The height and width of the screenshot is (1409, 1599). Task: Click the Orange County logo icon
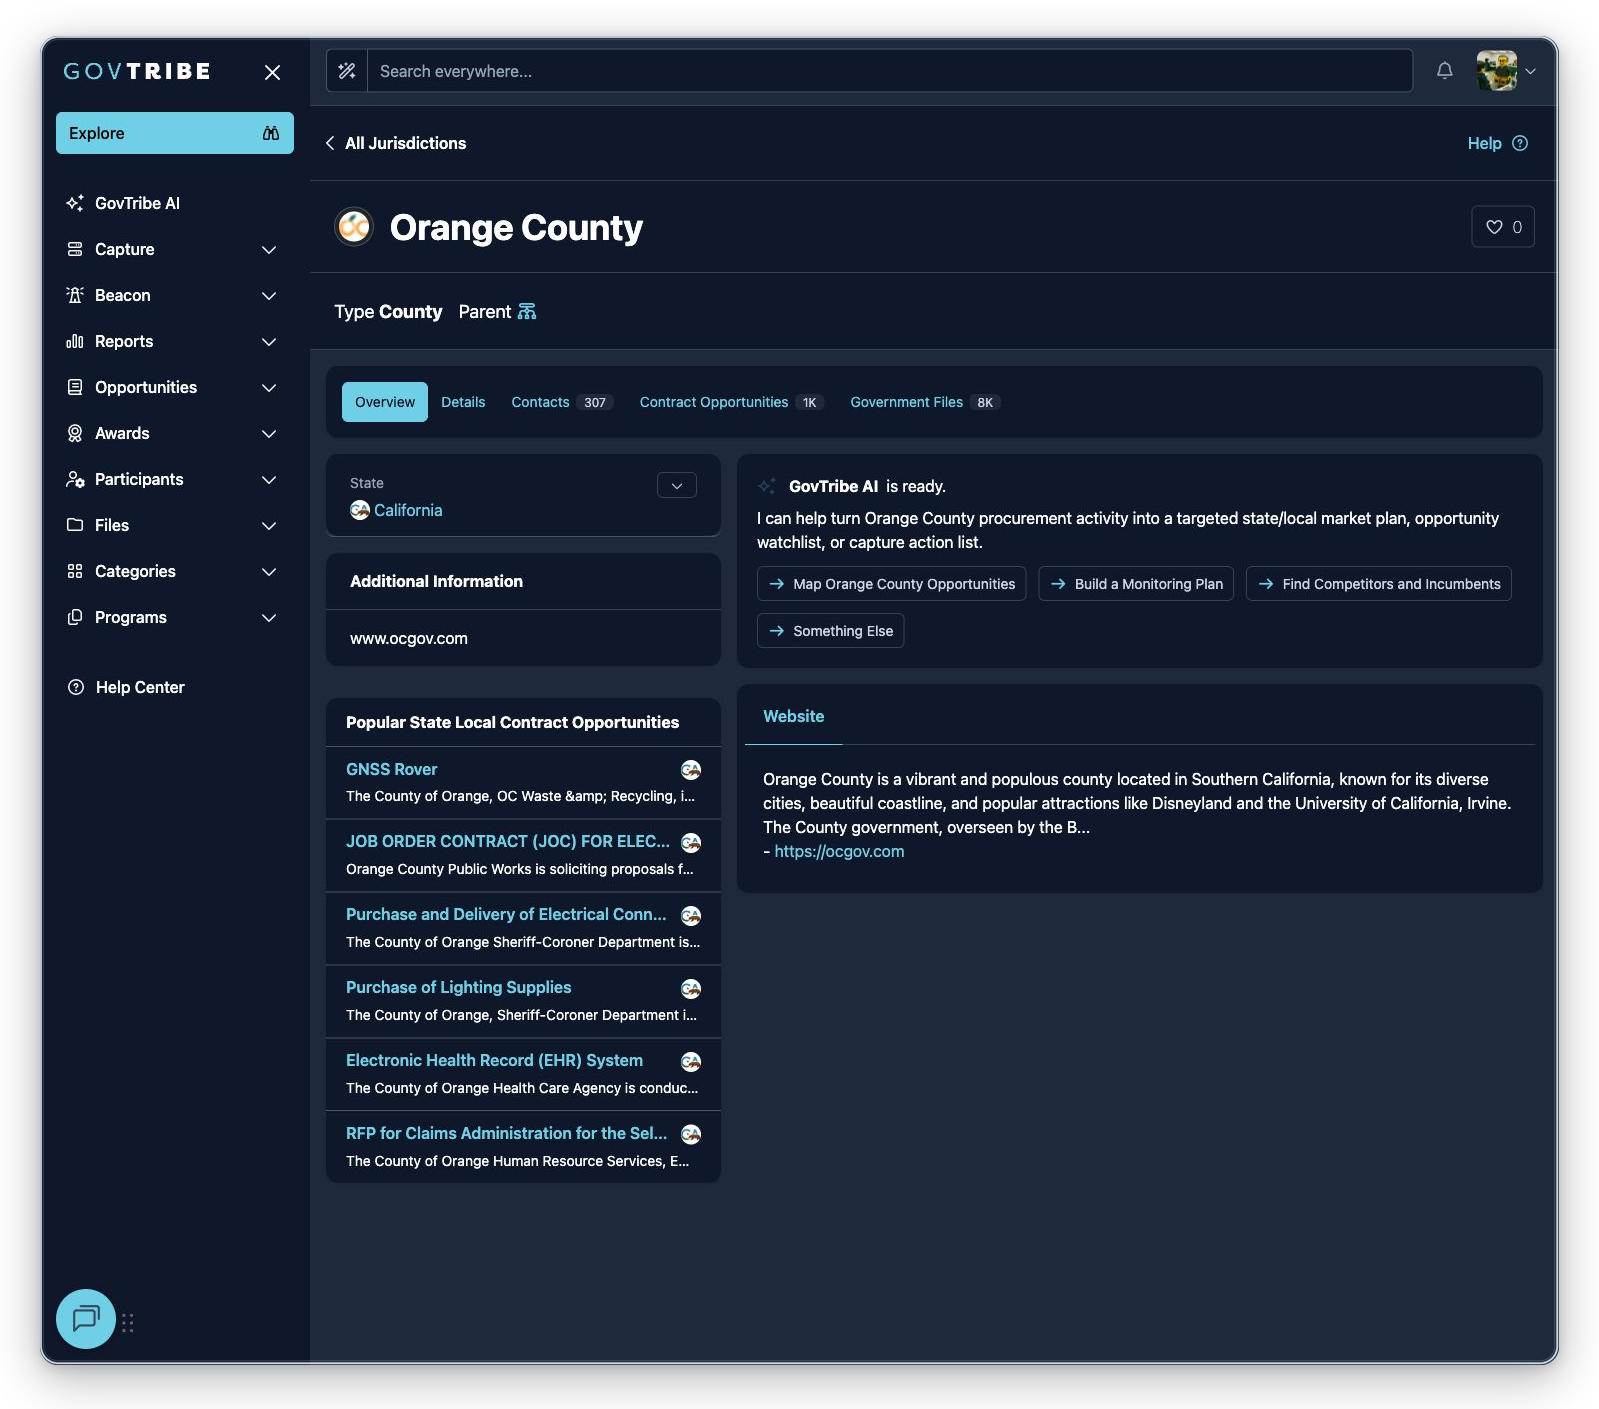[354, 227]
